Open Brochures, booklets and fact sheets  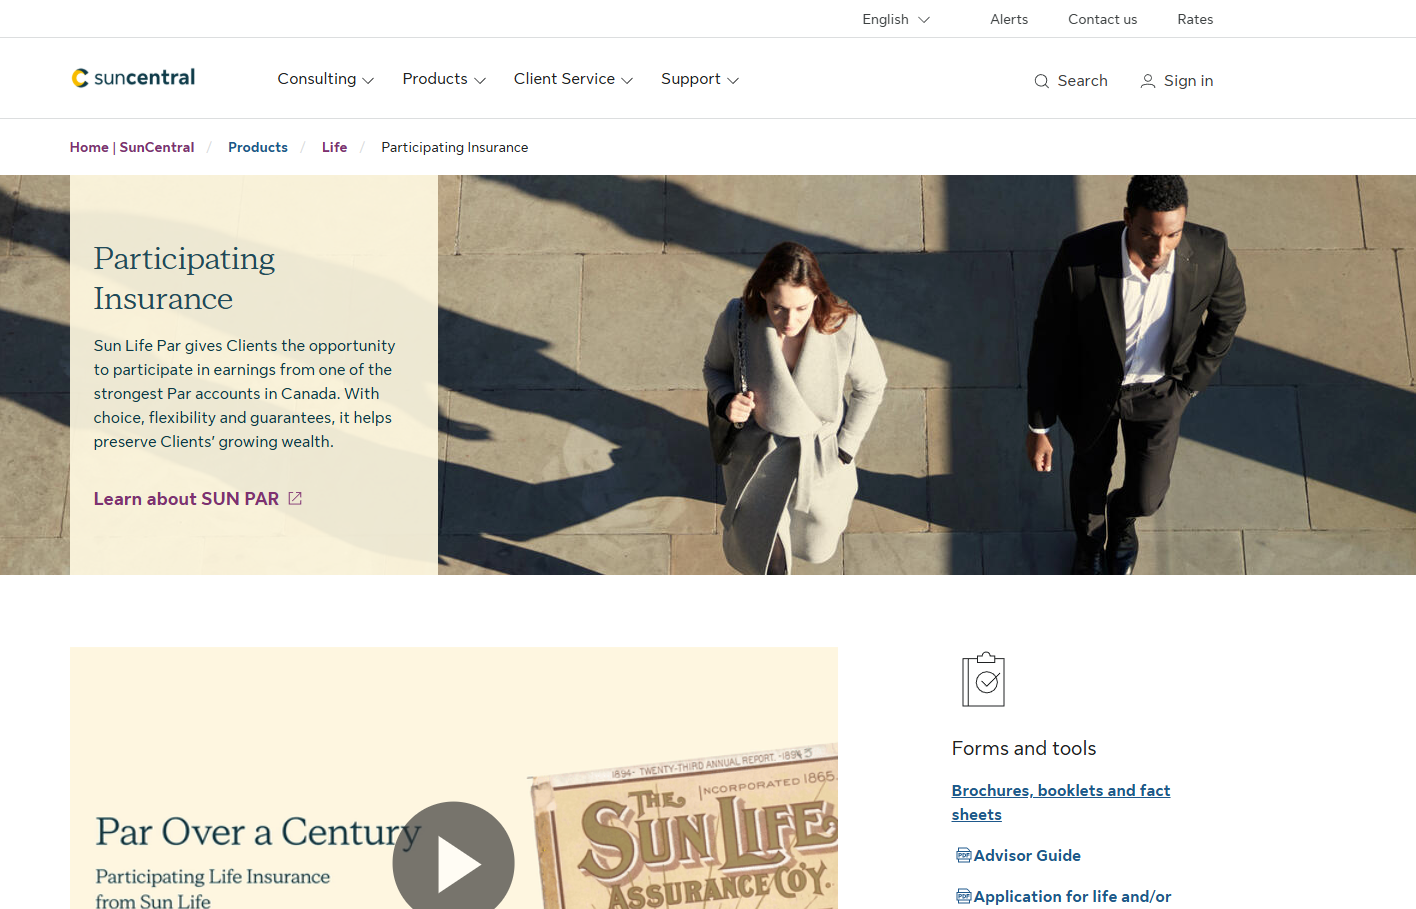1060,802
